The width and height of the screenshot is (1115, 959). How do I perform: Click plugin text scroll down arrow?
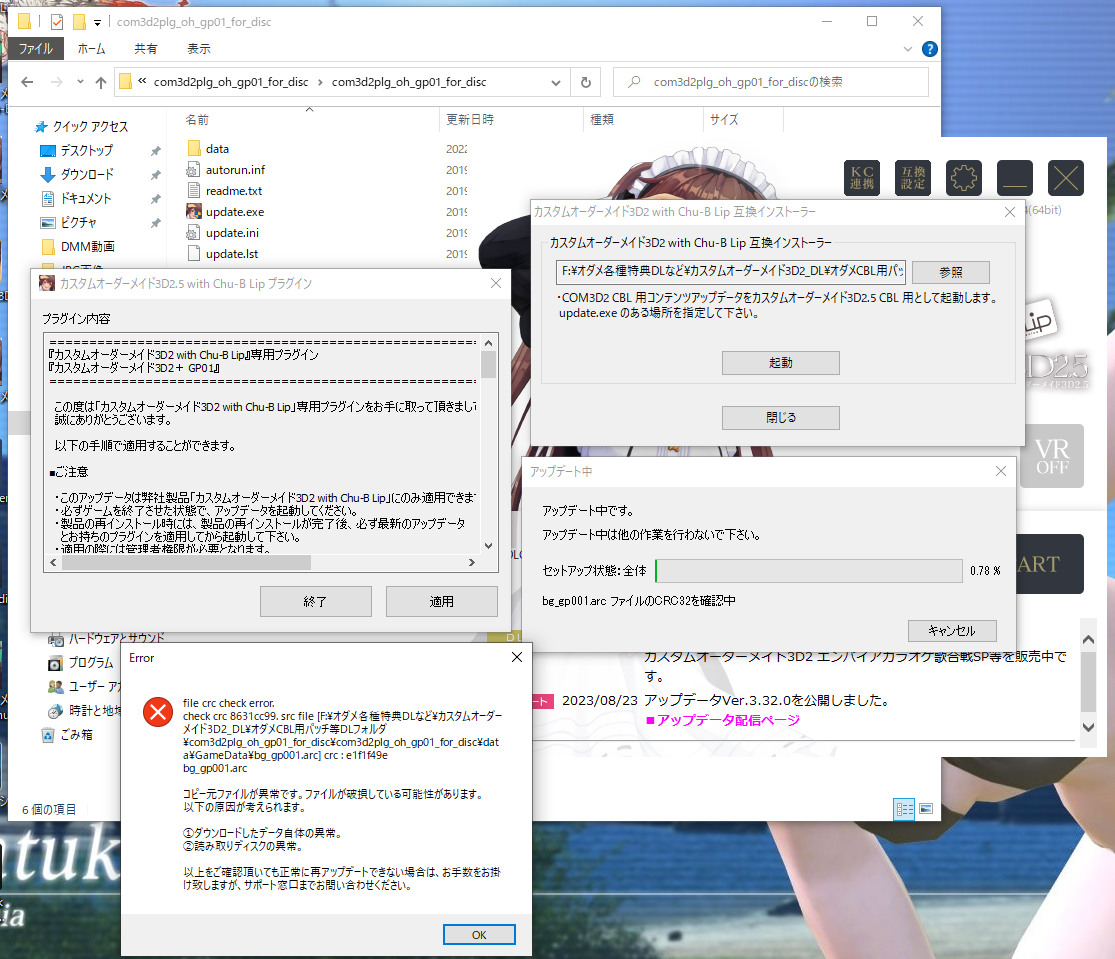(489, 546)
